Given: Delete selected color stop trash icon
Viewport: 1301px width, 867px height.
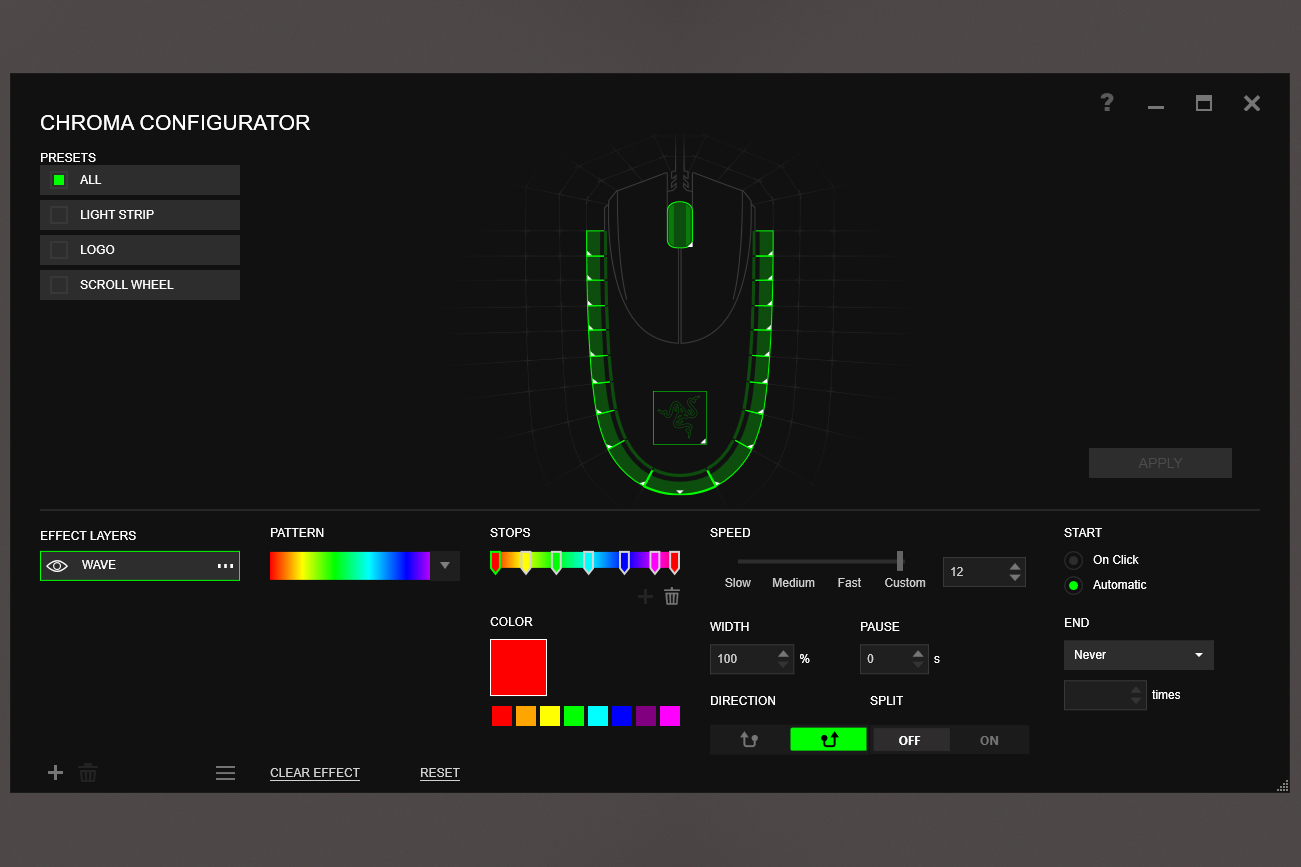Looking at the screenshot, I should pos(672,596).
